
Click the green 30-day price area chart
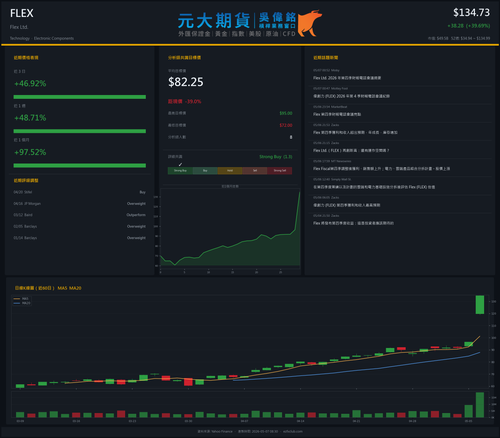[x=230, y=230]
